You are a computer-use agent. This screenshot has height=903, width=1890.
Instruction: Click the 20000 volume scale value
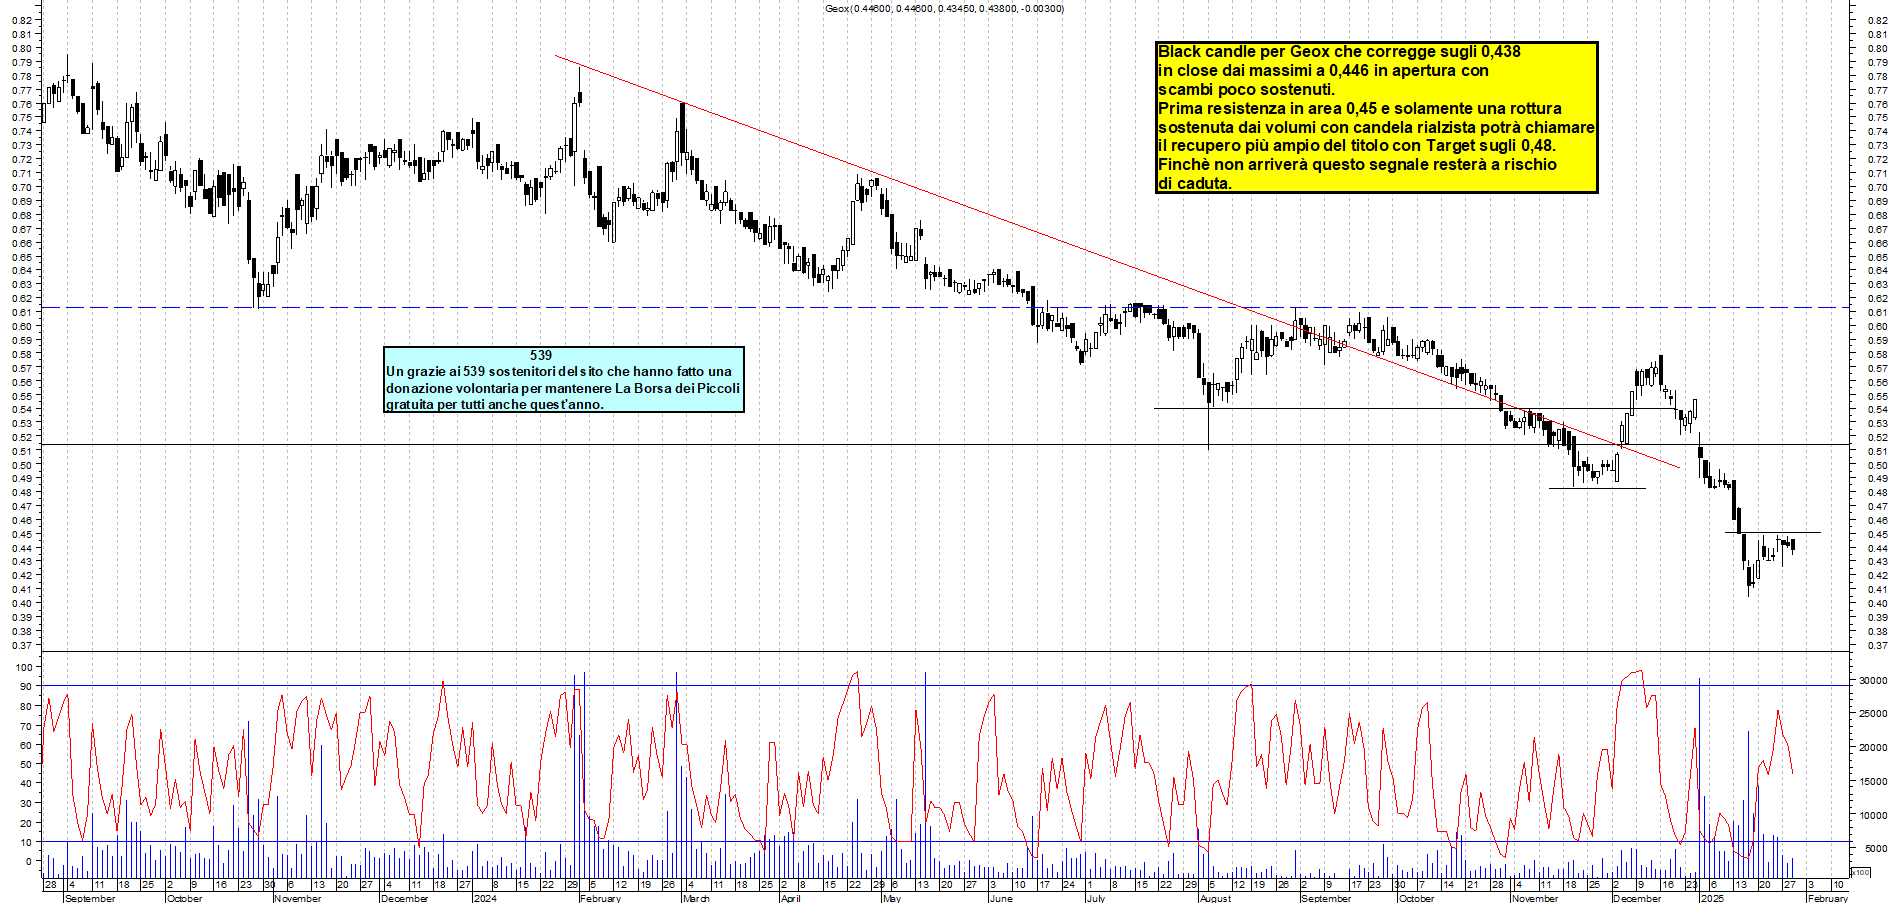tap(1872, 747)
